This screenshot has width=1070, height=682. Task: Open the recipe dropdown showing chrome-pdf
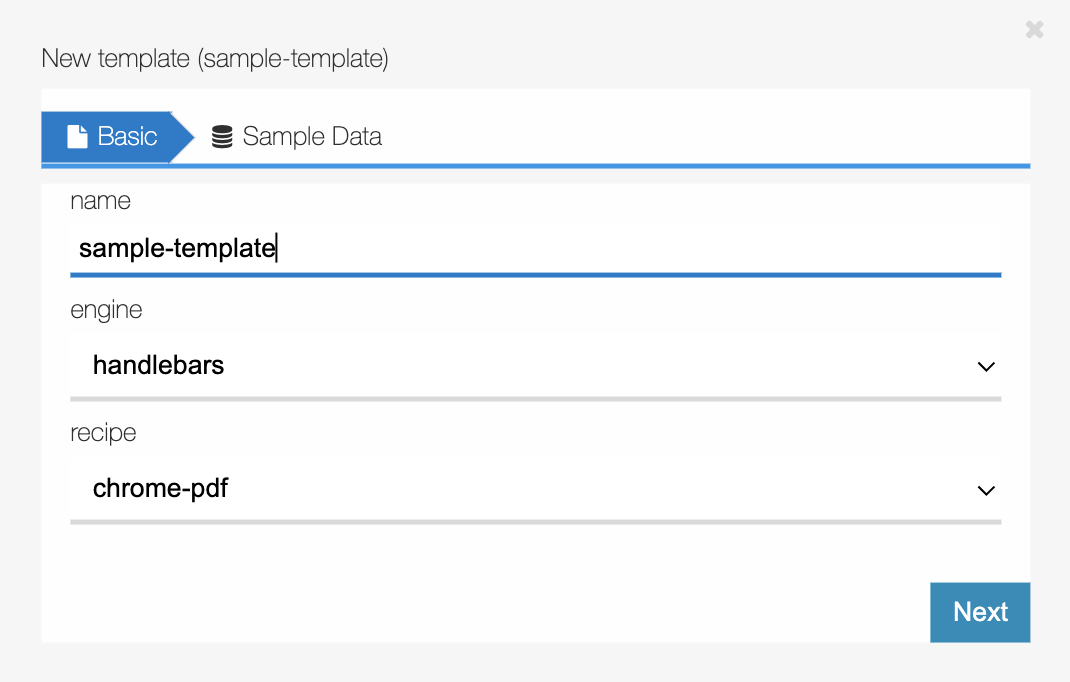500,490
